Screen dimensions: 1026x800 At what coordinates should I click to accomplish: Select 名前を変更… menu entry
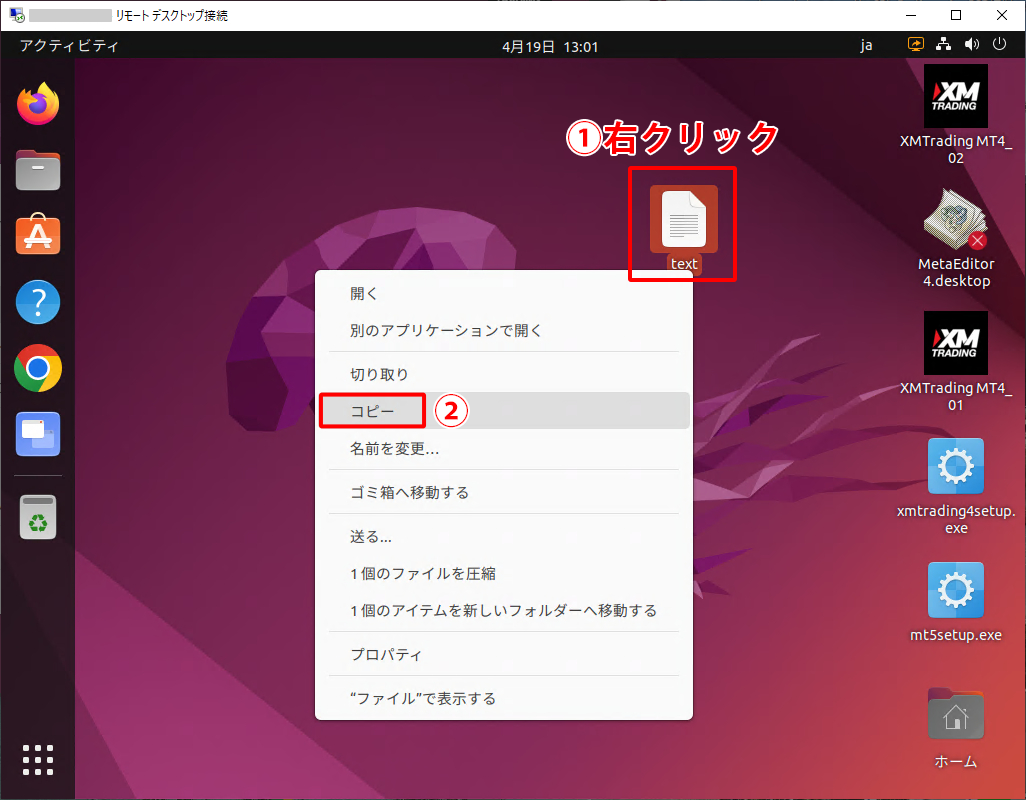click(394, 449)
